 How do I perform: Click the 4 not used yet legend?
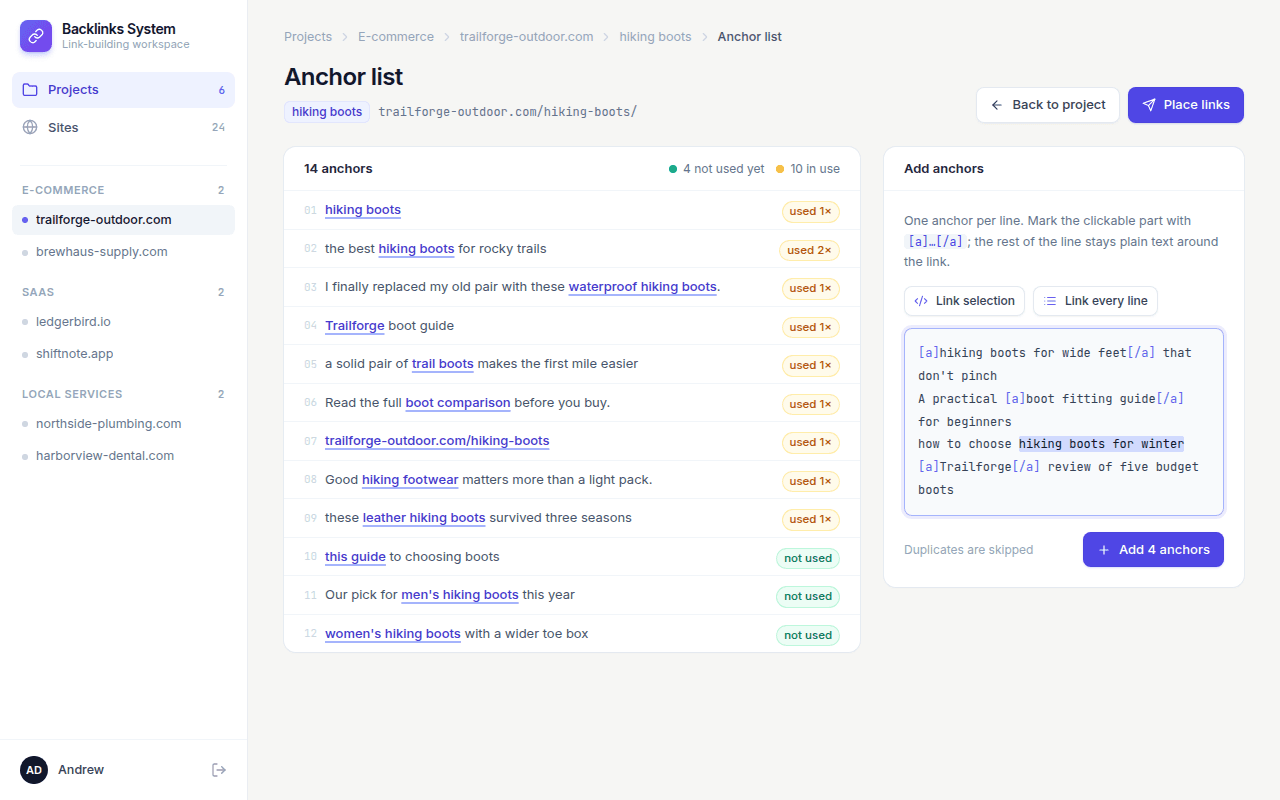click(716, 169)
